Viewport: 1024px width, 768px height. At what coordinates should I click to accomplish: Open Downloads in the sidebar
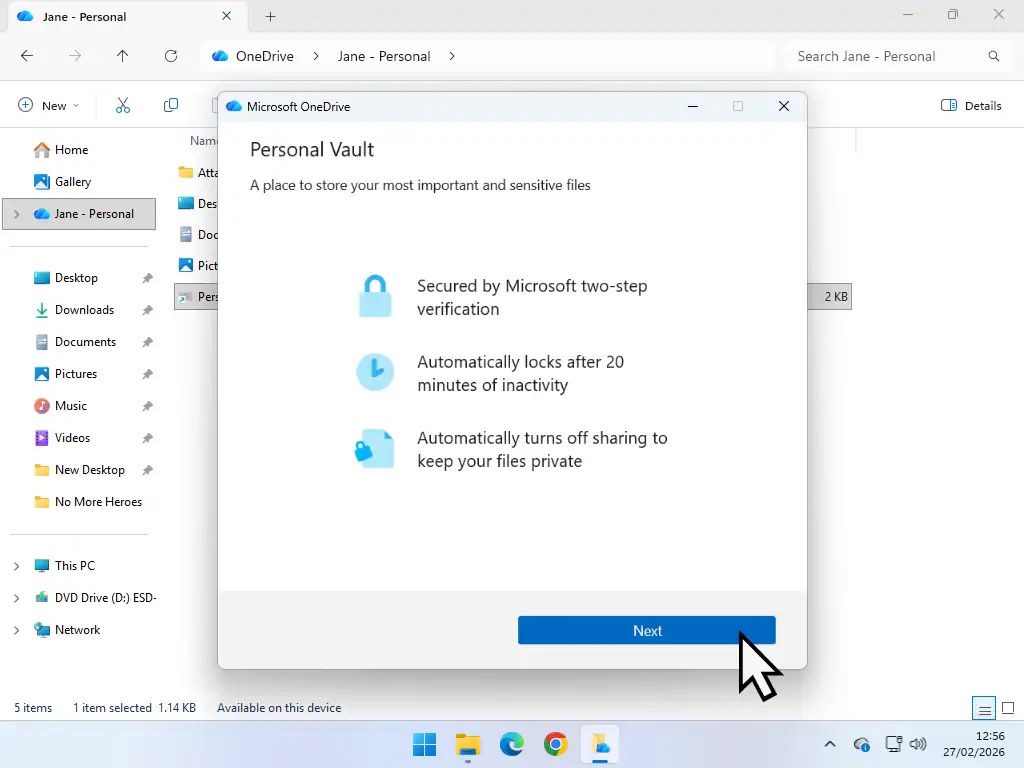(x=84, y=310)
